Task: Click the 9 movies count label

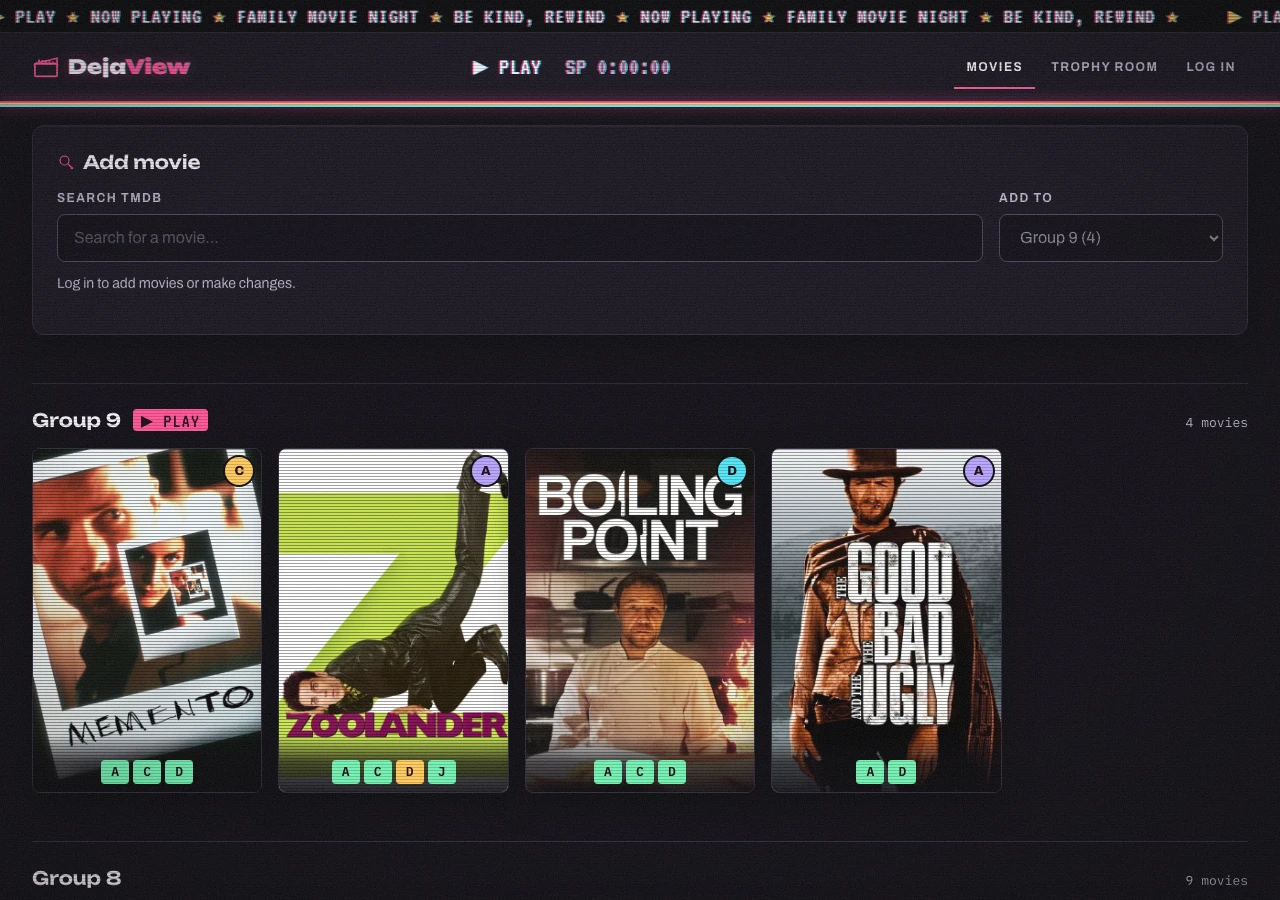Action: [x=1216, y=881]
